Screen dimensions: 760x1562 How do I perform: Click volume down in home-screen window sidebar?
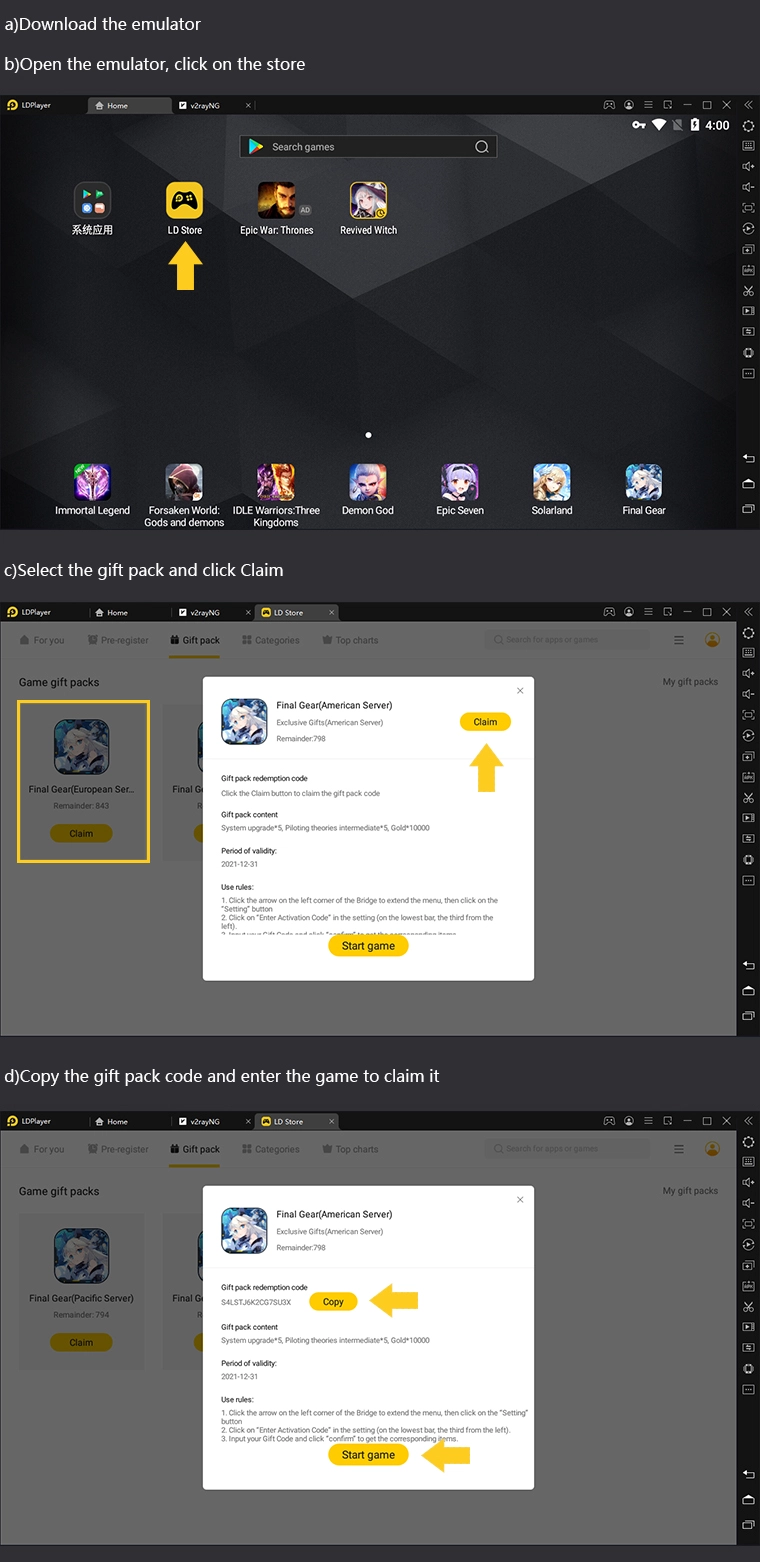(x=748, y=187)
